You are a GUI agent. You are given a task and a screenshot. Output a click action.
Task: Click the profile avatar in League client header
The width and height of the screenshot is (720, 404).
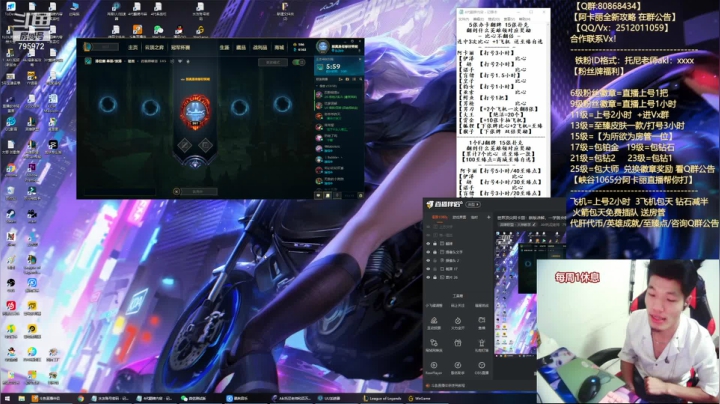323,47
